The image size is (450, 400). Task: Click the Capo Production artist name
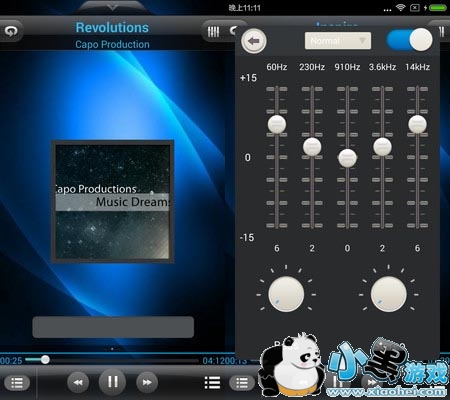(112, 44)
